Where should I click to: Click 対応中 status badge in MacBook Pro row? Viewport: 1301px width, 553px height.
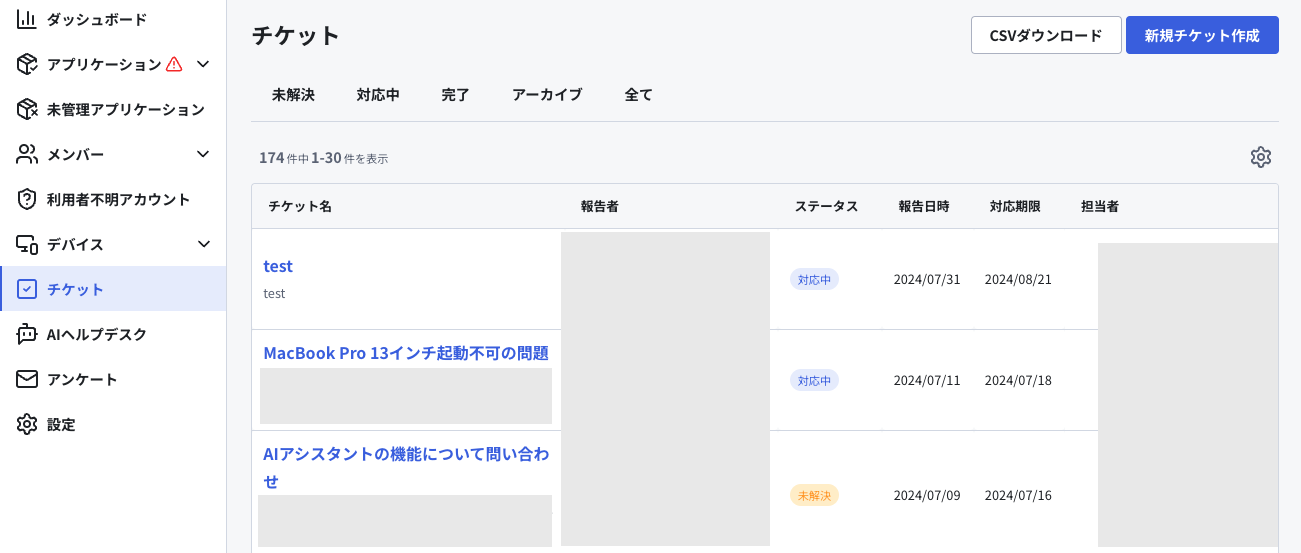[814, 380]
